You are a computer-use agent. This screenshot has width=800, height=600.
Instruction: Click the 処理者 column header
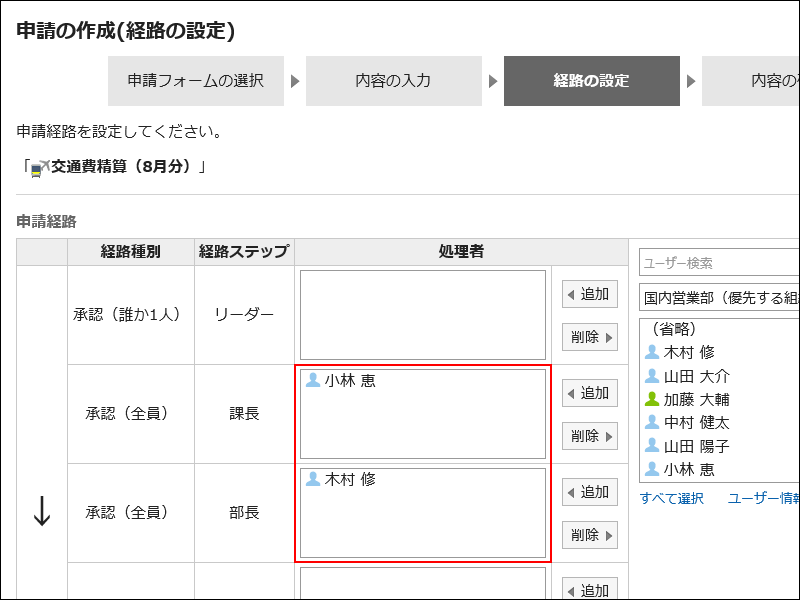461,252
